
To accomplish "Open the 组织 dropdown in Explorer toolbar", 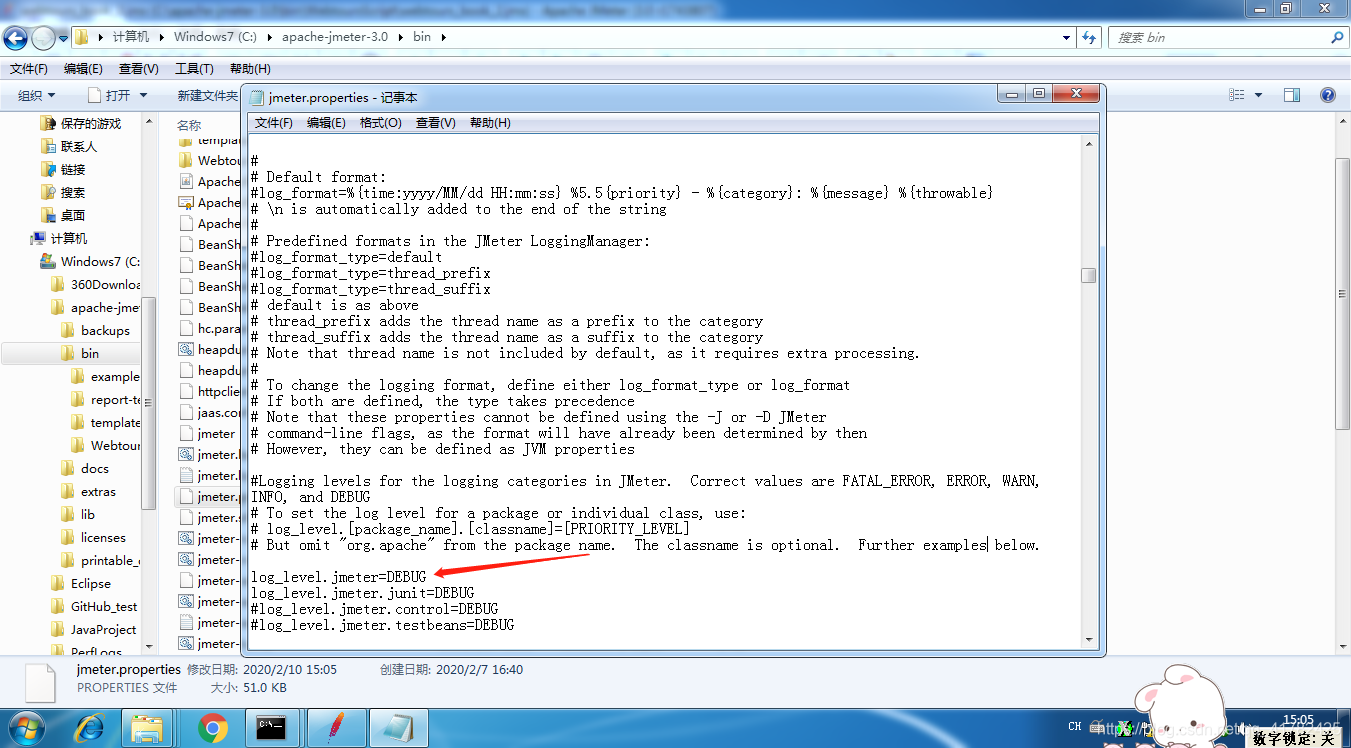I will click(37, 95).
